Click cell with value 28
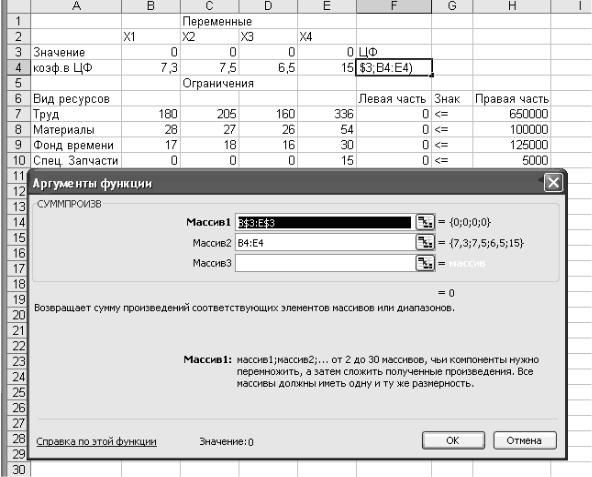 pyautogui.click(x=151, y=129)
